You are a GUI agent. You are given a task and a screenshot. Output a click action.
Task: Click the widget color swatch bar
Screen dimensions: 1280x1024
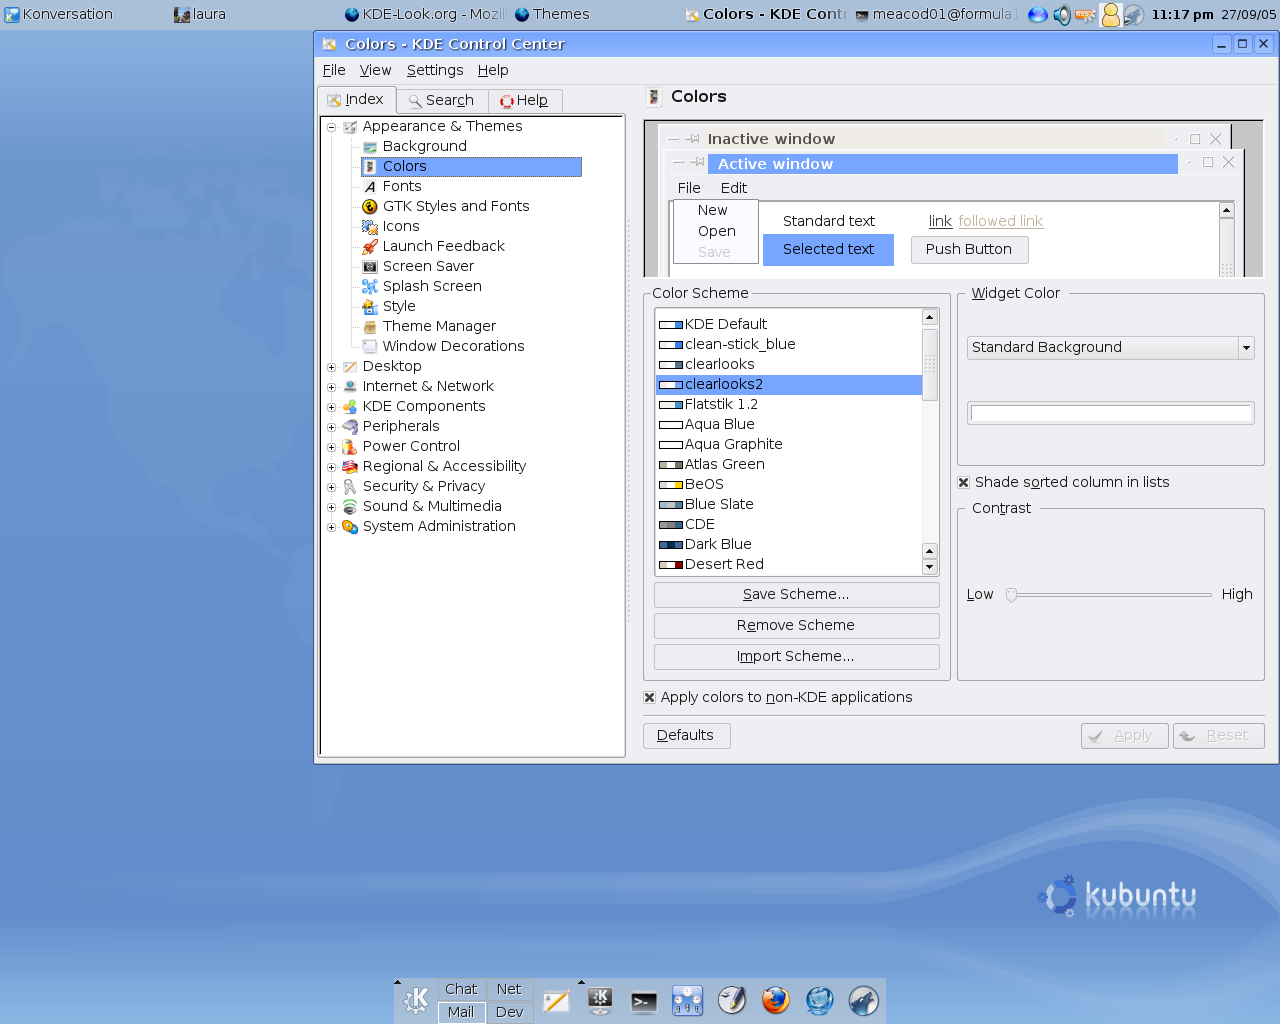[x=1110, y=413]
